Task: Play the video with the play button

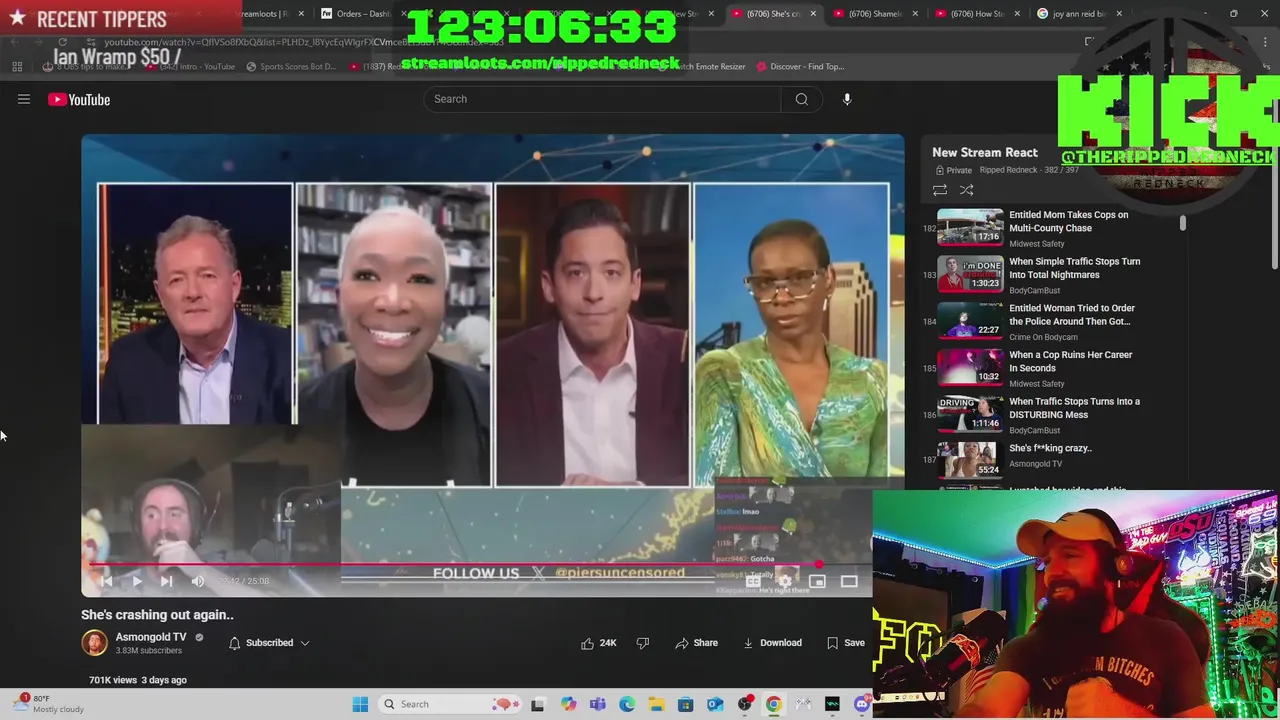Action: [x=137, y=581]
